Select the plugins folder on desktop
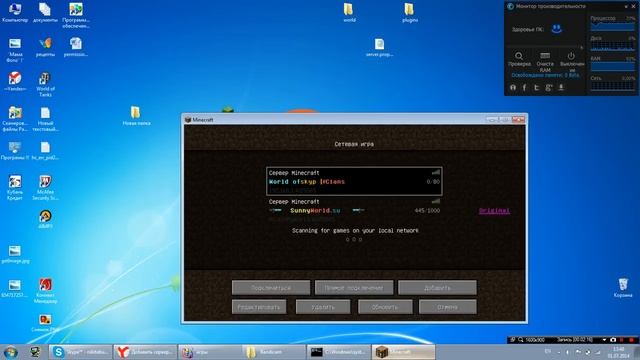 409,12
